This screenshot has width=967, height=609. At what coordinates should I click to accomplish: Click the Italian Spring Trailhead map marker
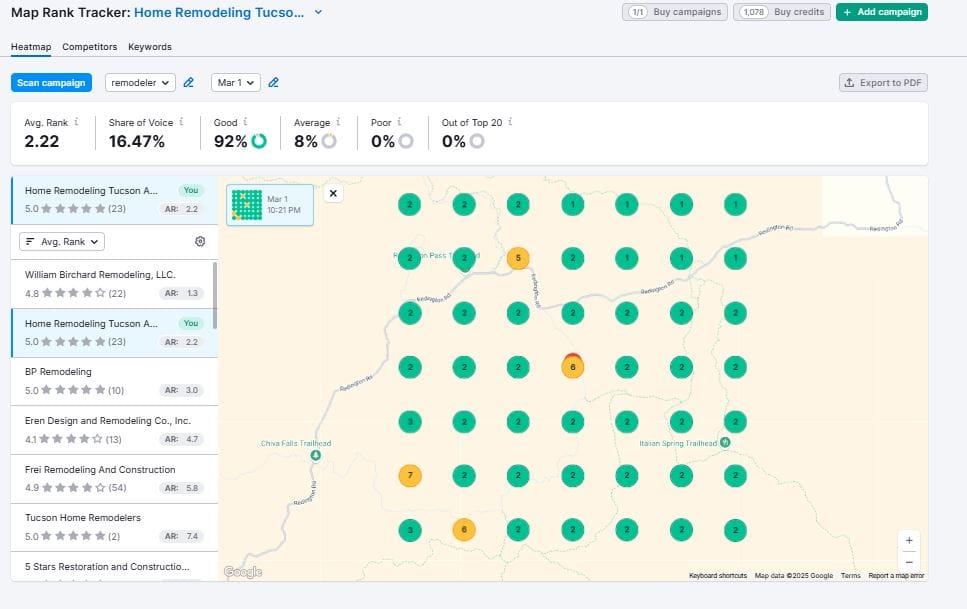coord(725,442)
